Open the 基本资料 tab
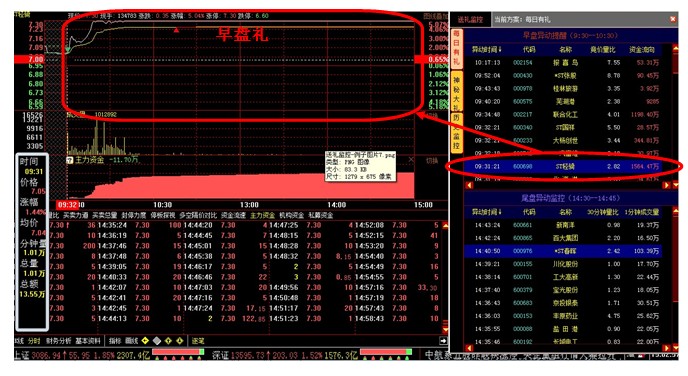 point(88,341)
